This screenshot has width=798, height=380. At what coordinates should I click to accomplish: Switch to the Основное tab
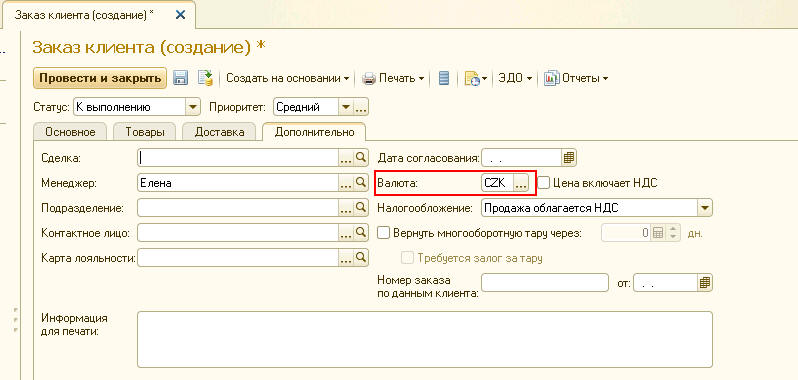(70, 132)
